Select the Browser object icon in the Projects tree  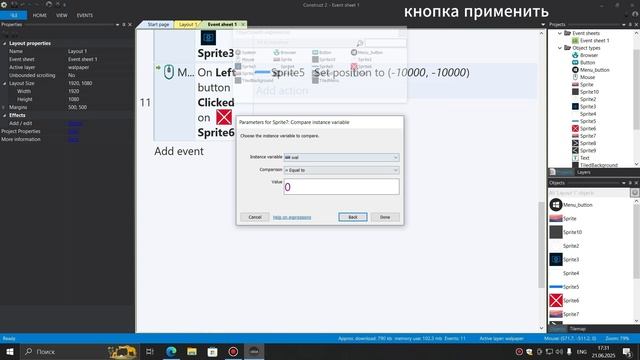pos(575,55)
